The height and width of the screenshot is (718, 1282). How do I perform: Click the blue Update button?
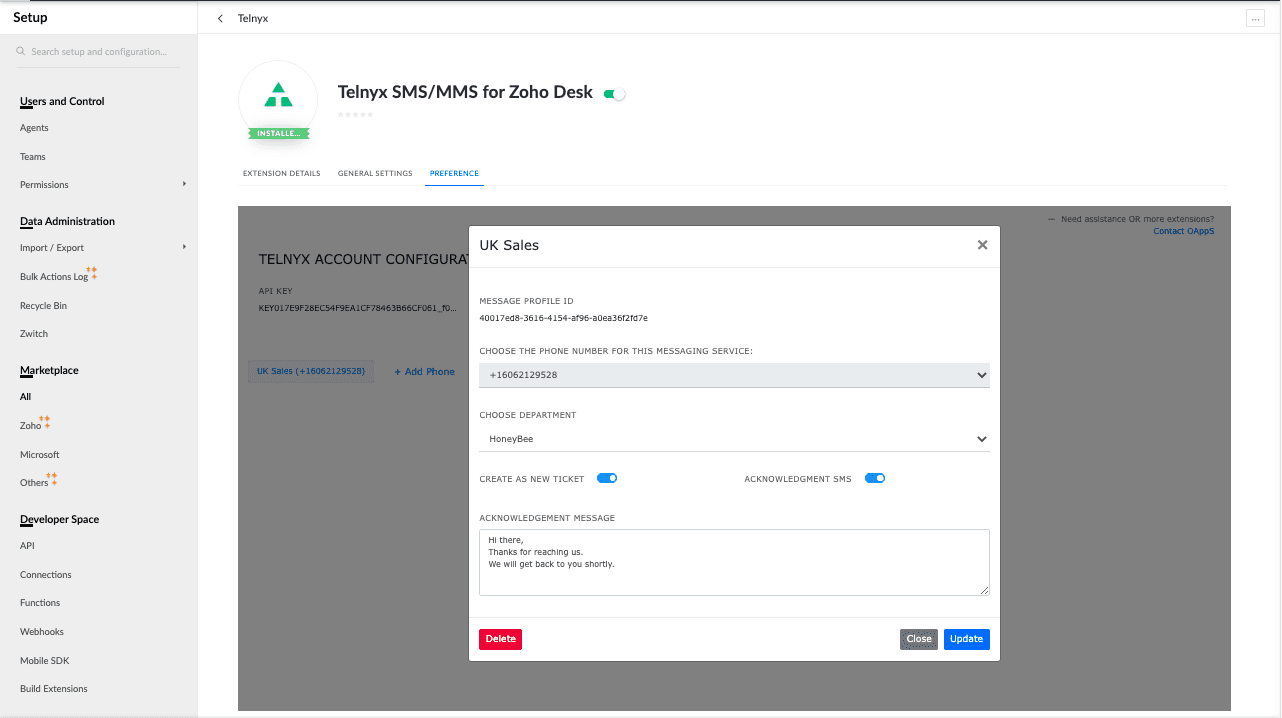[967, 639]
